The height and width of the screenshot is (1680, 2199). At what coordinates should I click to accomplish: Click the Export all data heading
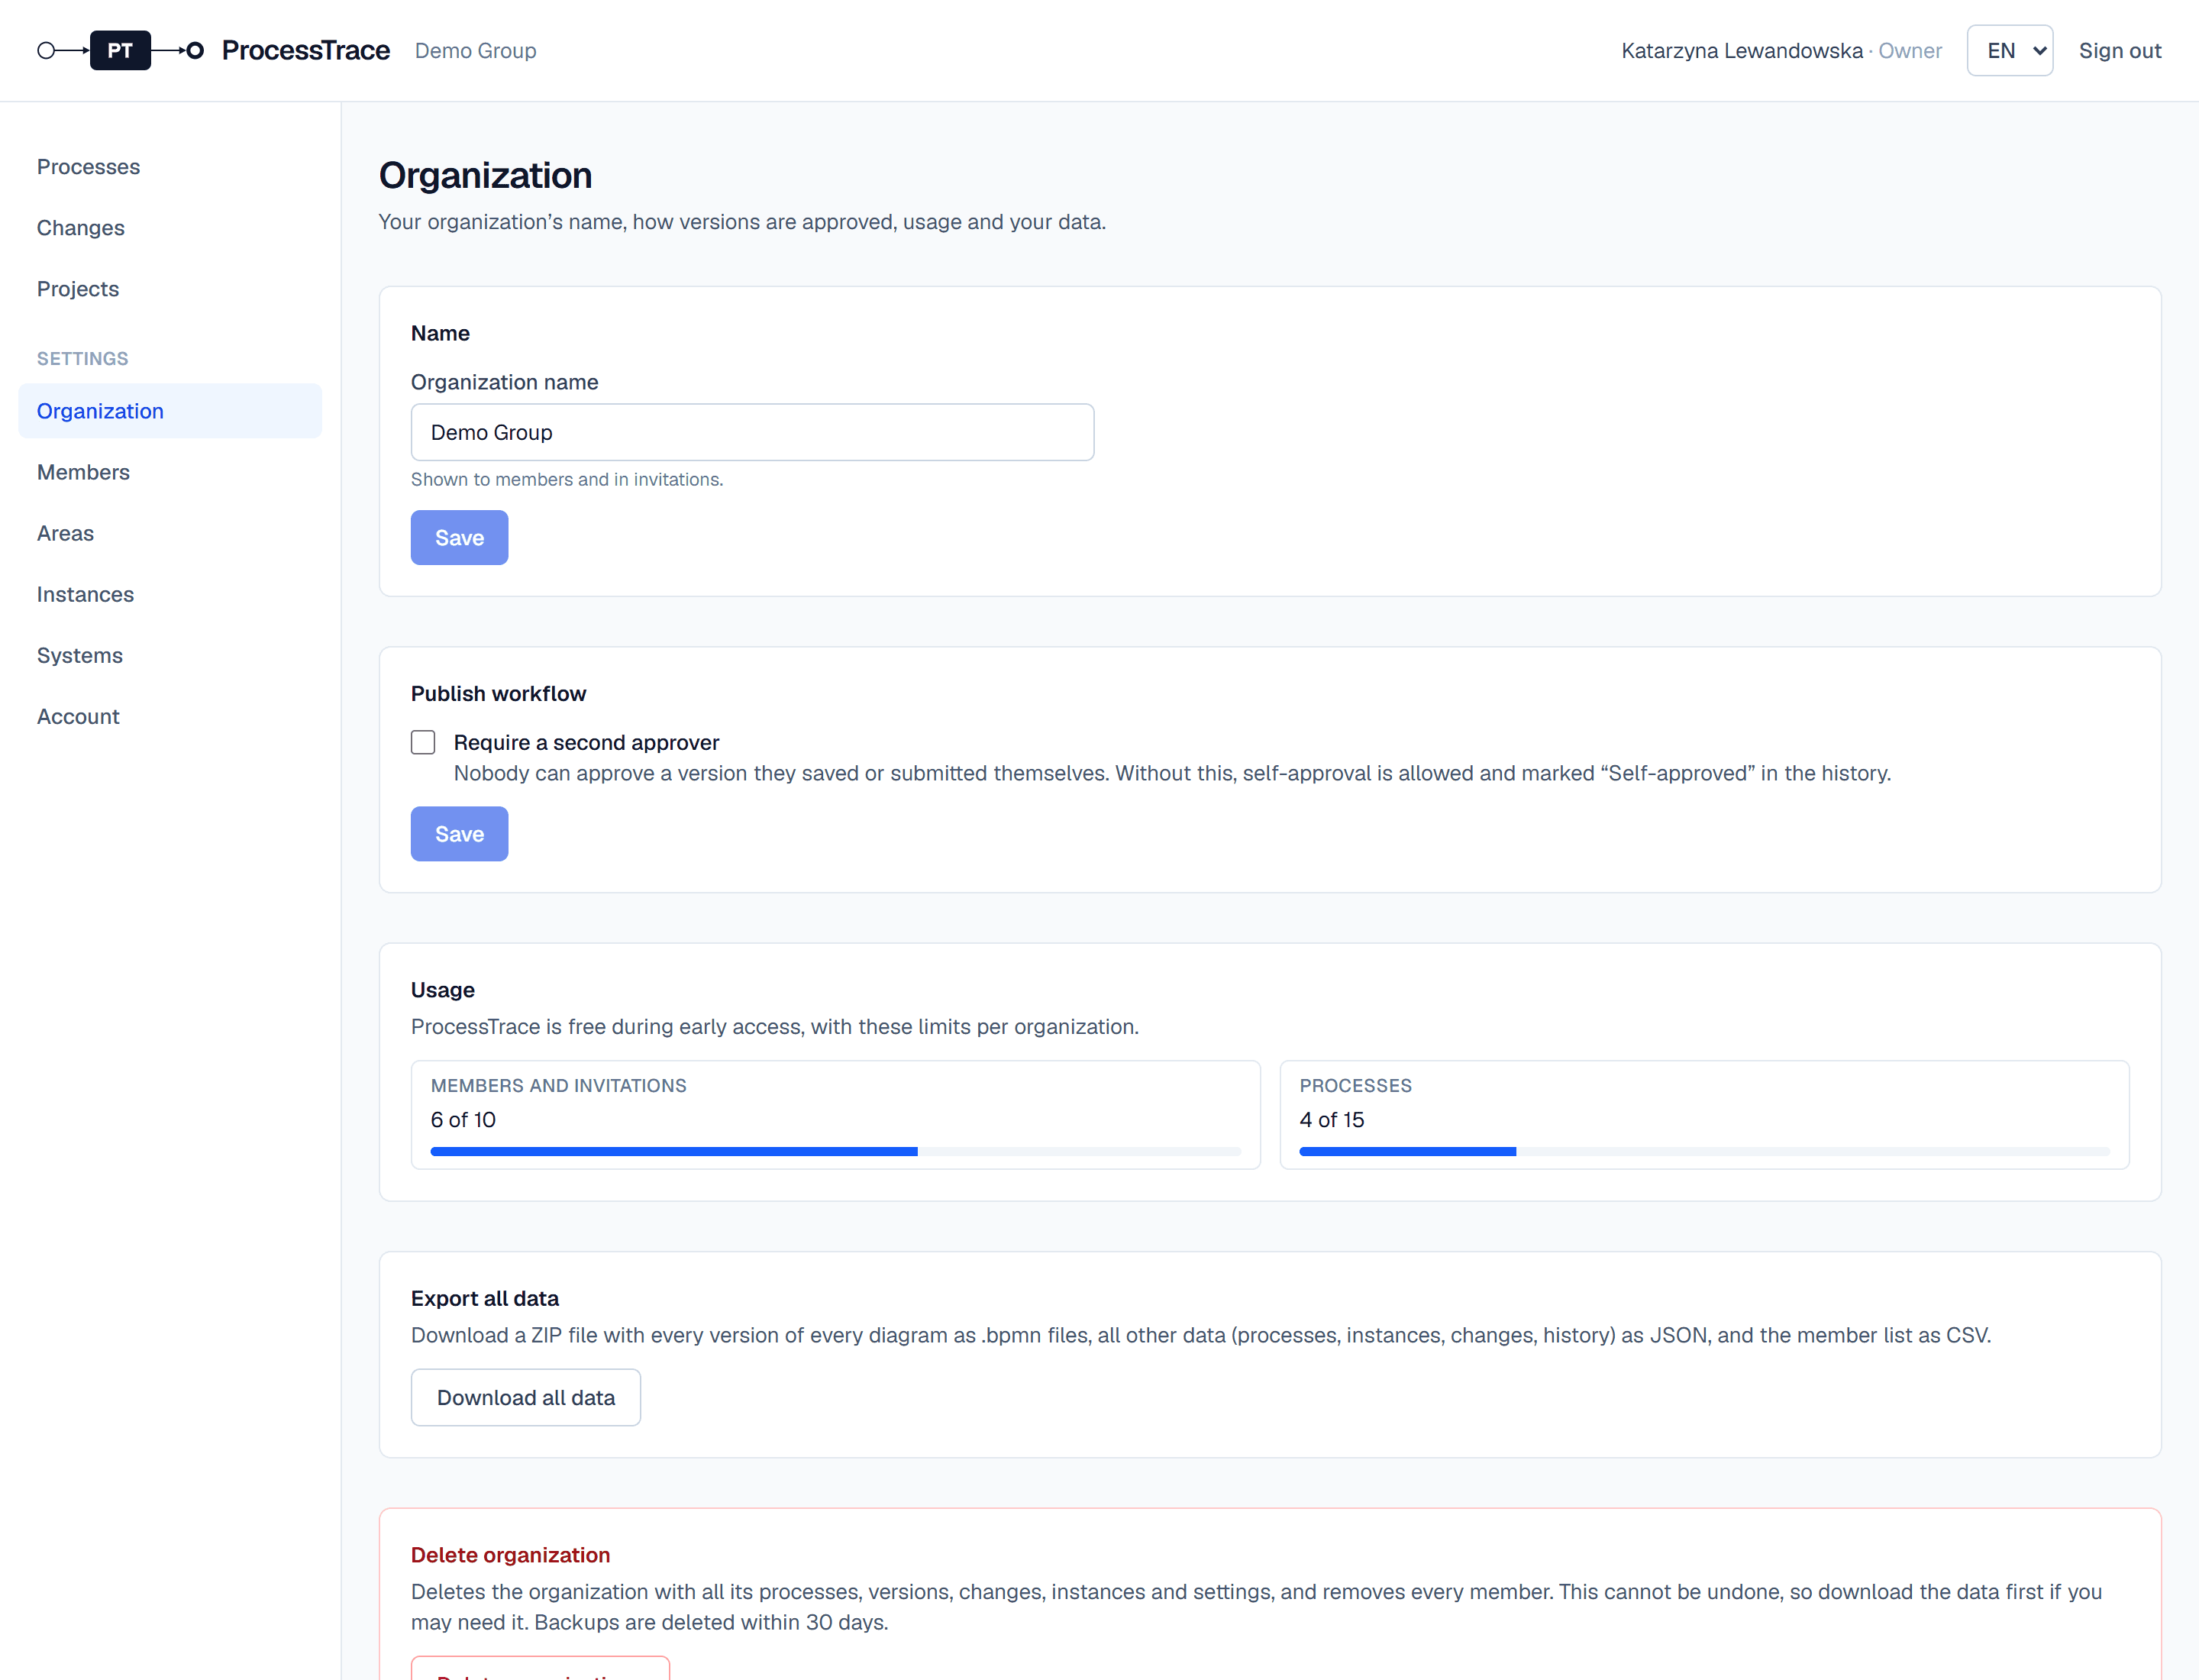click(x=484, y=1298)
